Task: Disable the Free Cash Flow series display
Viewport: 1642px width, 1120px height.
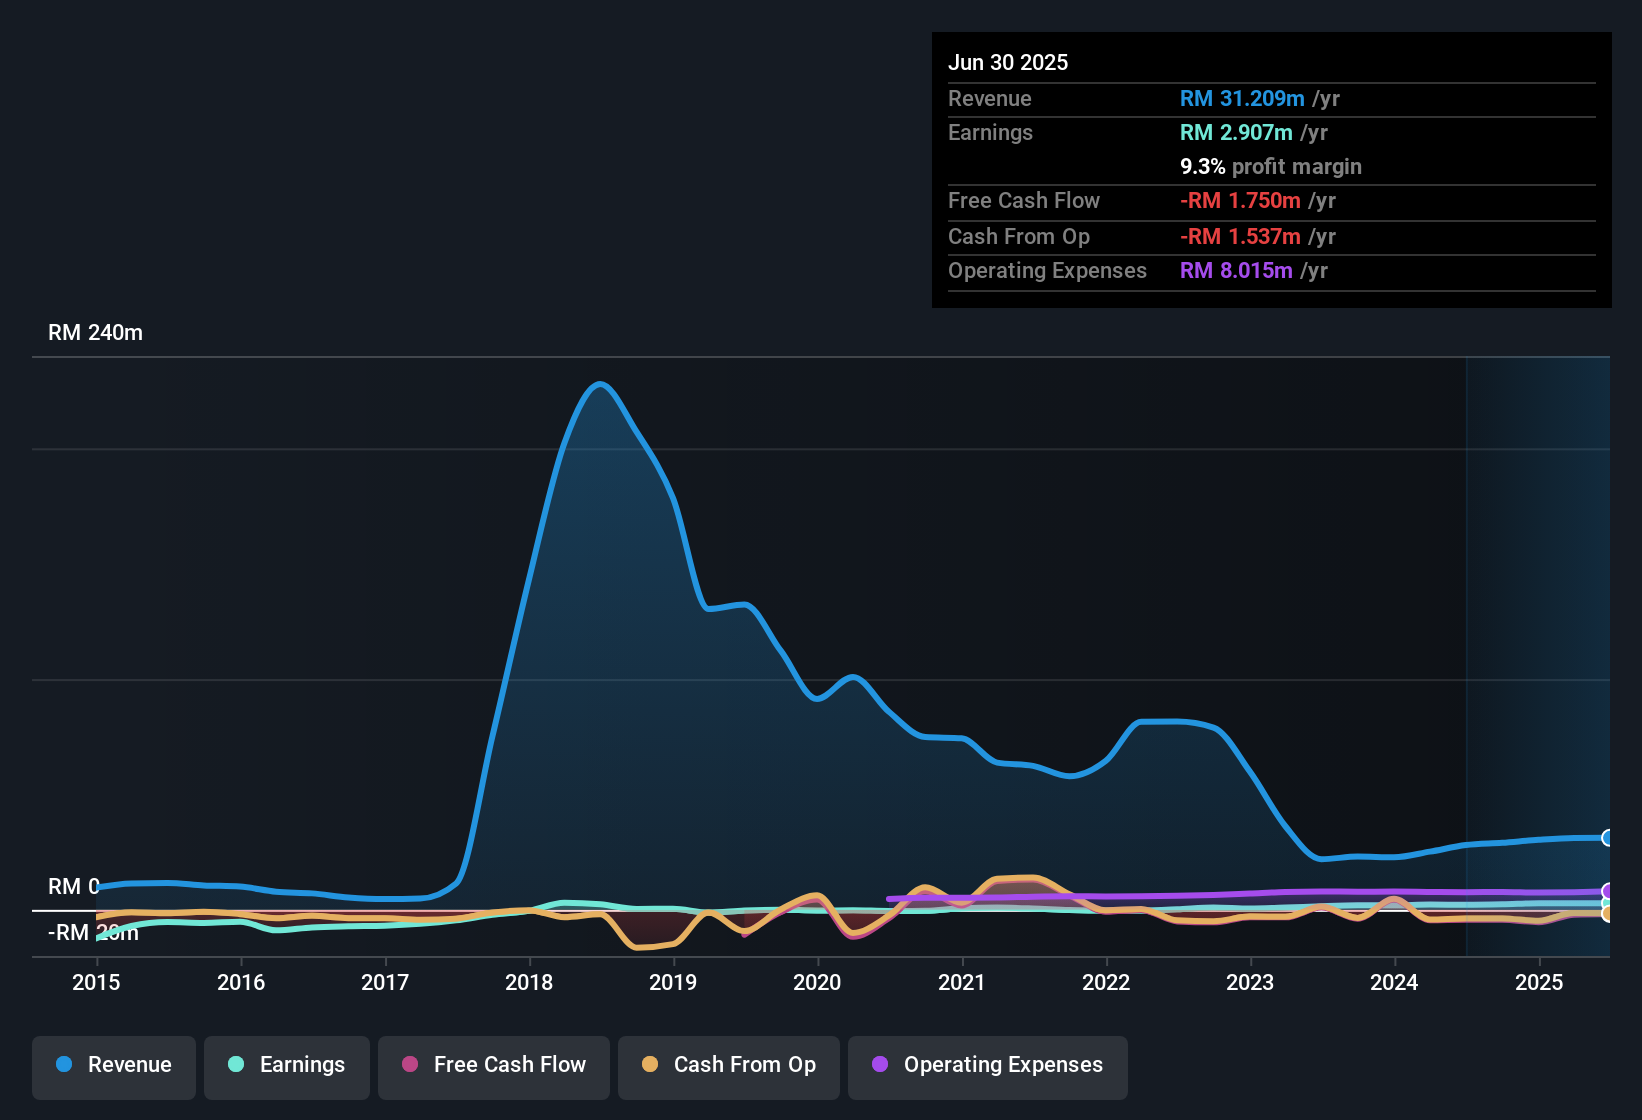Action: (x=493, y=1065)
